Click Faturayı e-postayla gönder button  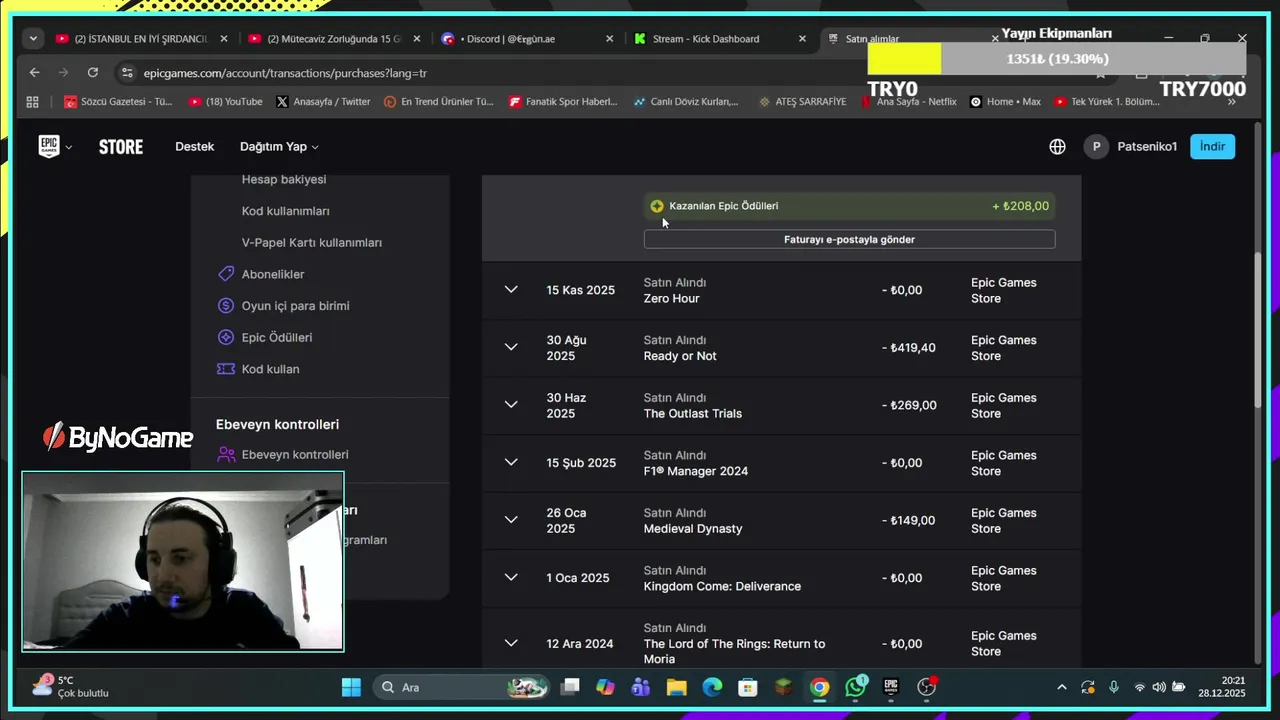(x=849, y=239)
